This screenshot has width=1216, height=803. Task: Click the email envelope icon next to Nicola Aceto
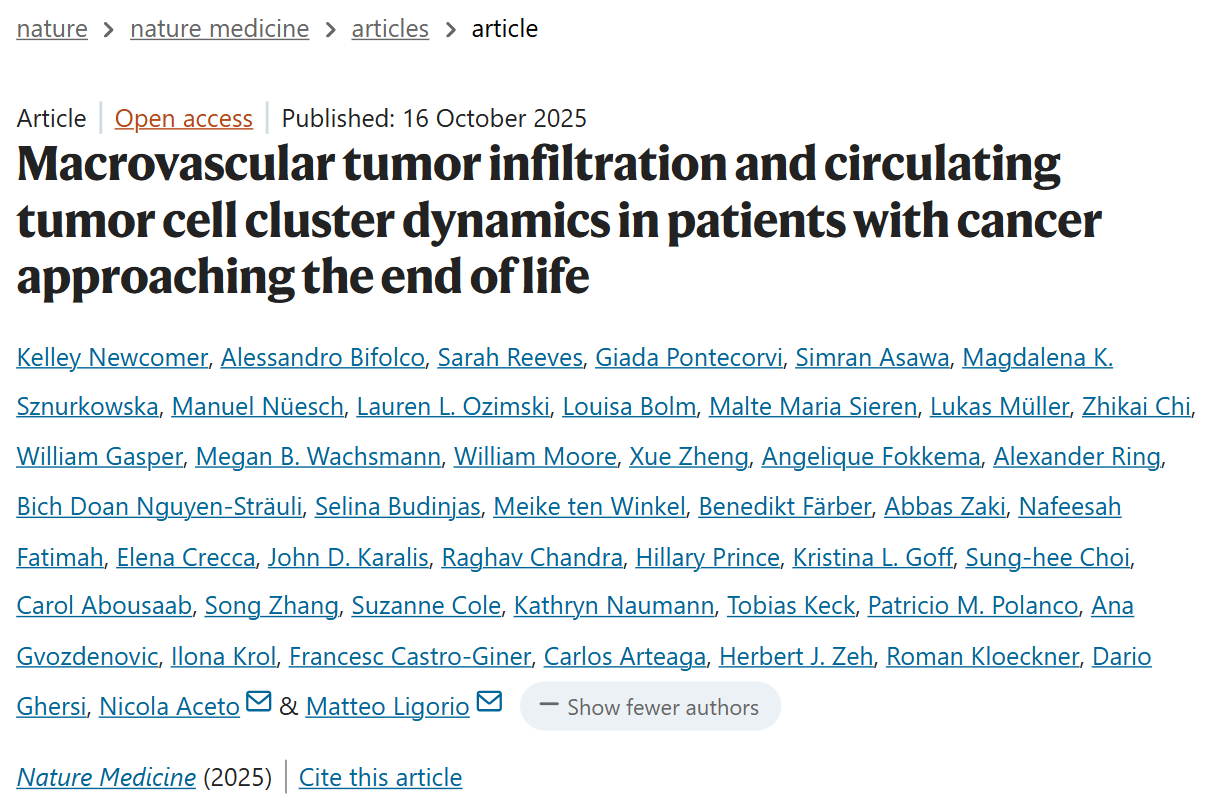point(258,702)
